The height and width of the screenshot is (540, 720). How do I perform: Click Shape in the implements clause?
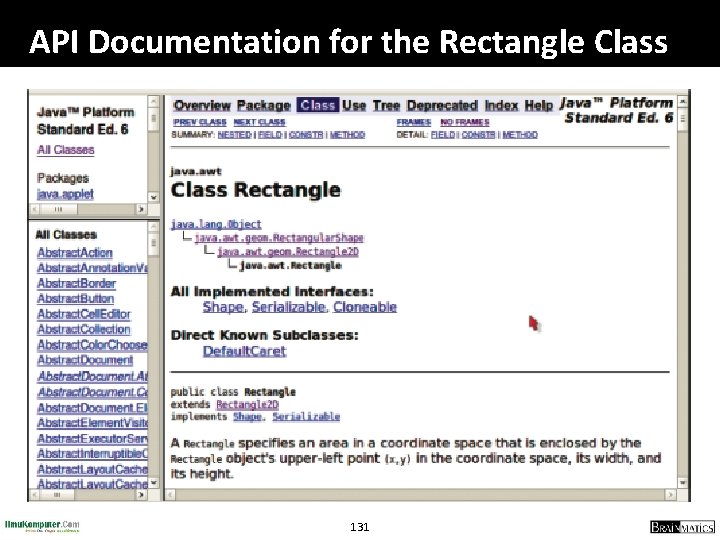tap(248, 416)
